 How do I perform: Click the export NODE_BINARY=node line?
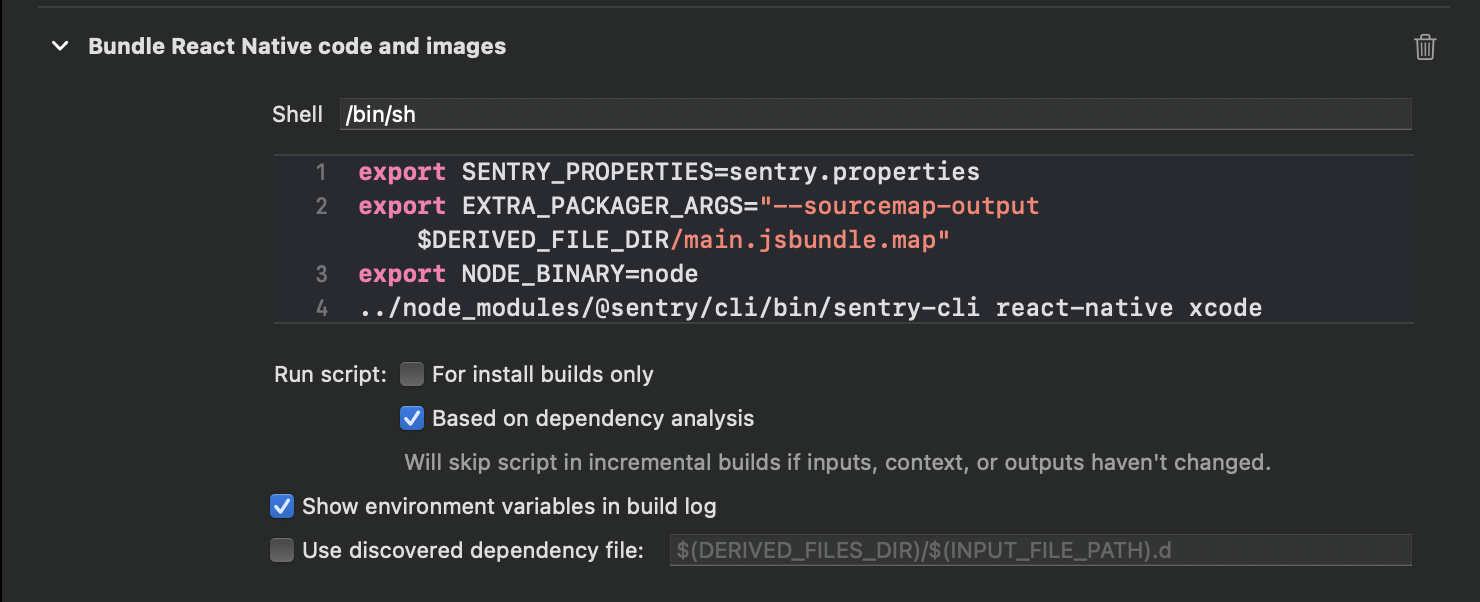coord(528,274)
